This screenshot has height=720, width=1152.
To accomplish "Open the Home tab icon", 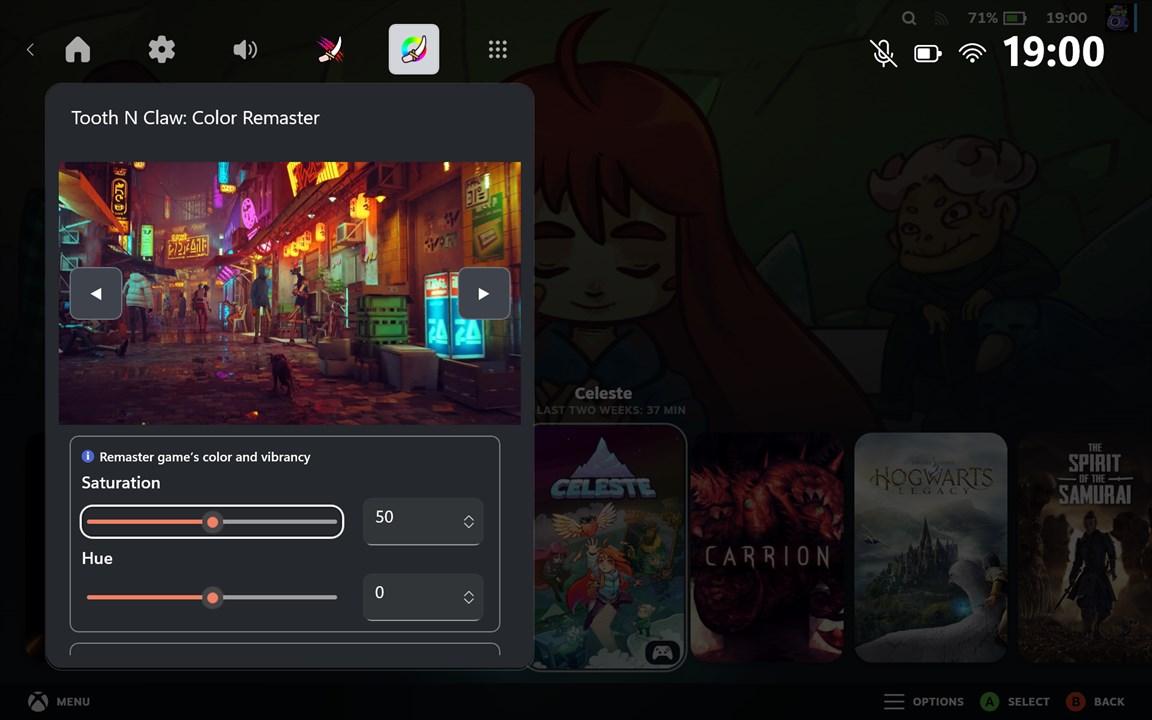I will click(x=78, y=49).
